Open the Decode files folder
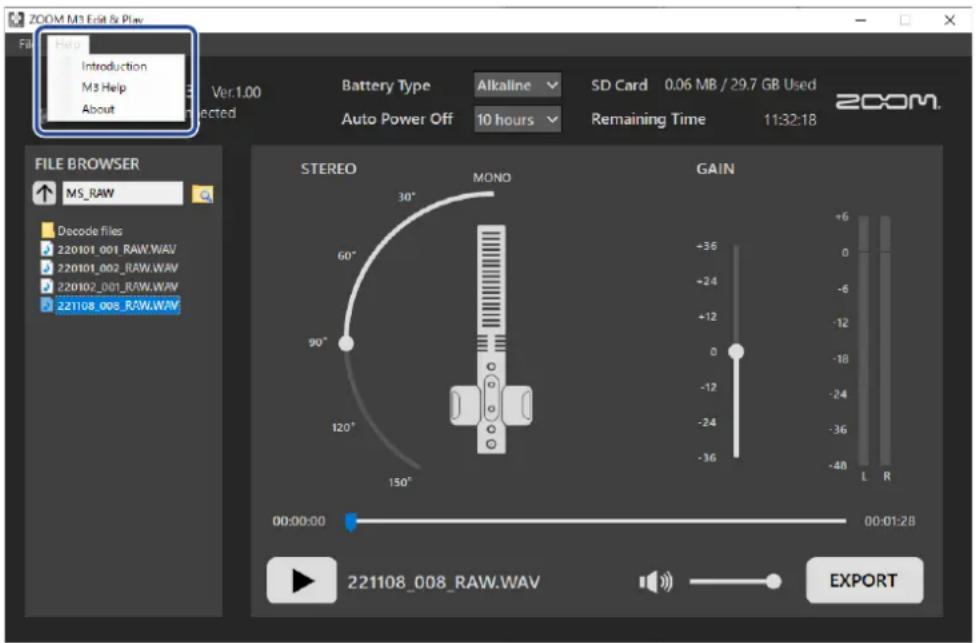This screenshot has height=643, width=976. (x=82, y=231)
